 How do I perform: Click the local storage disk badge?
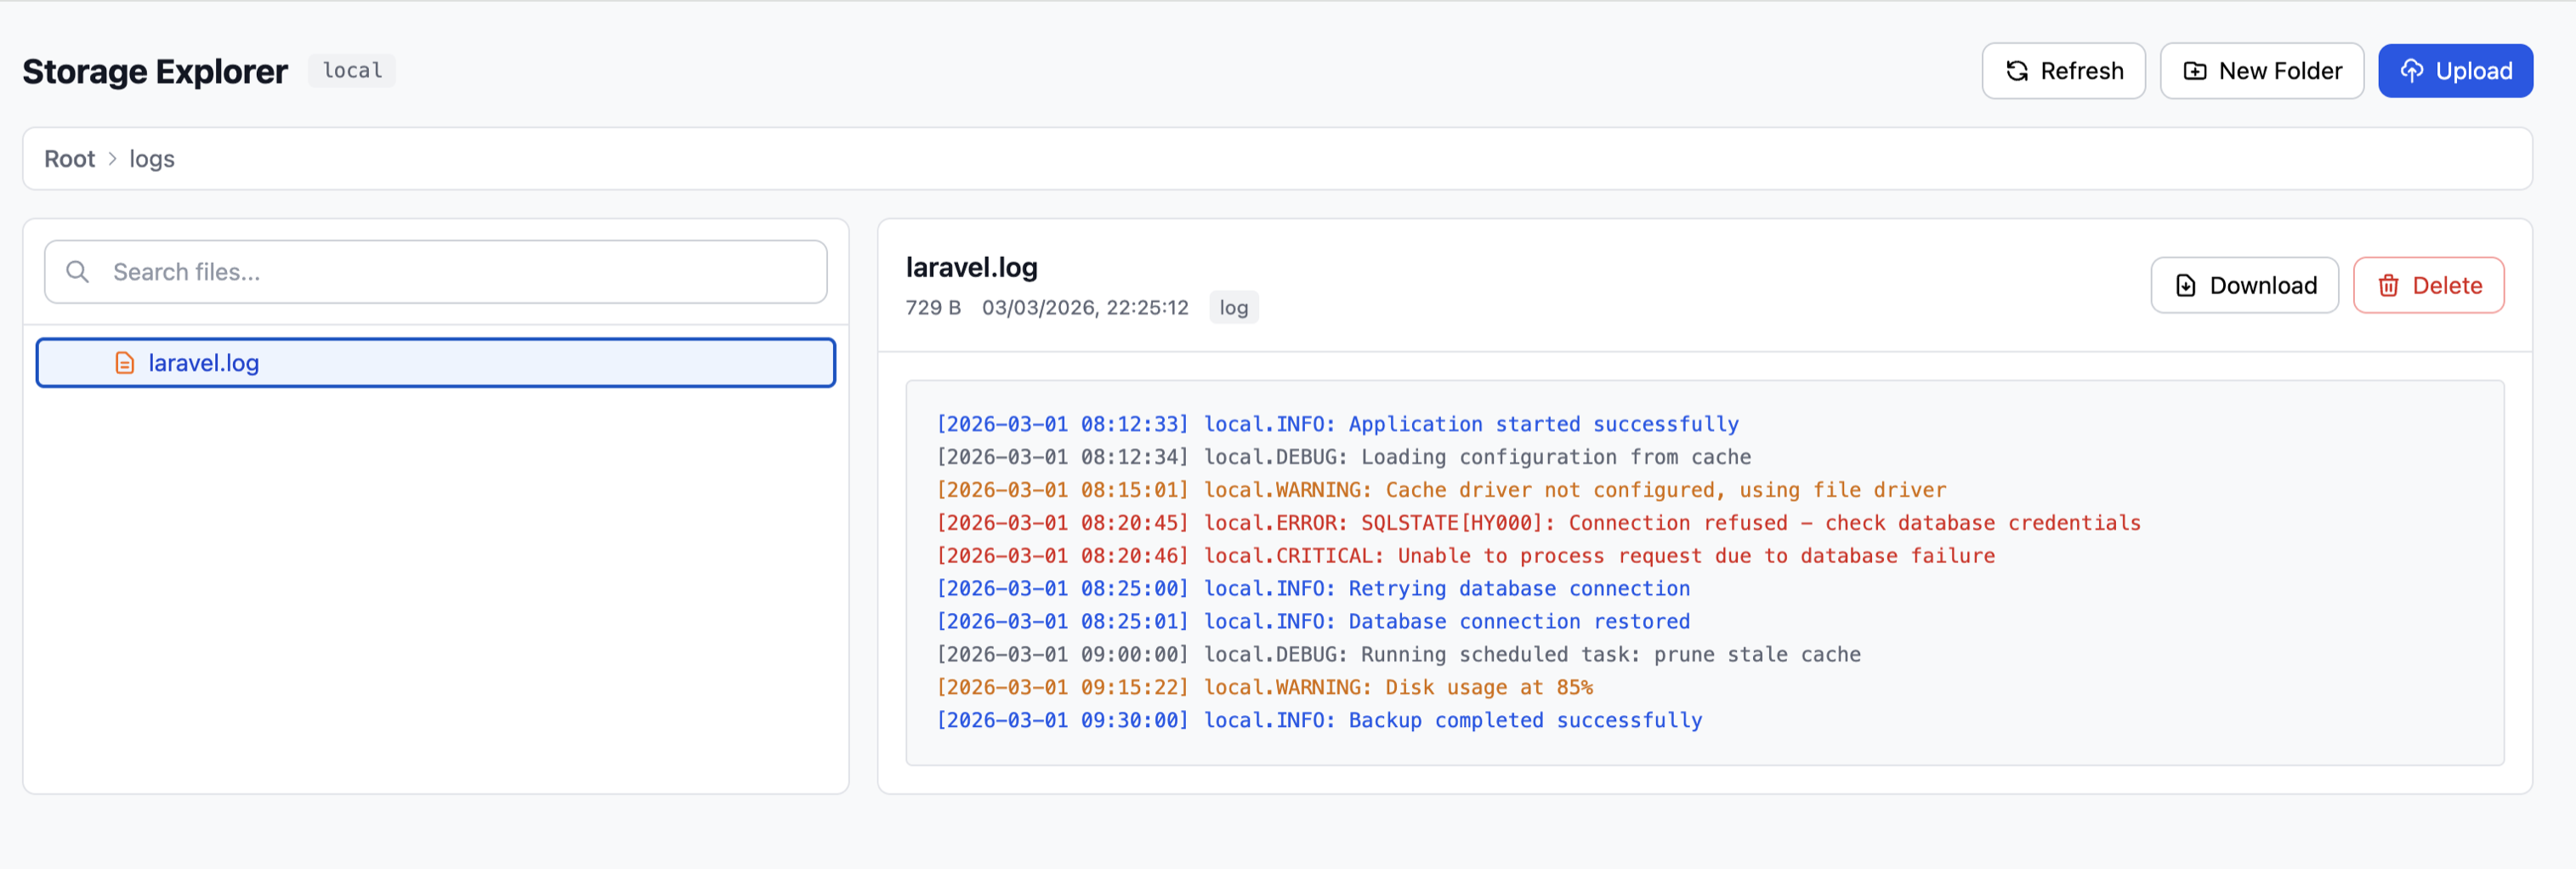[x=352, y=70]
